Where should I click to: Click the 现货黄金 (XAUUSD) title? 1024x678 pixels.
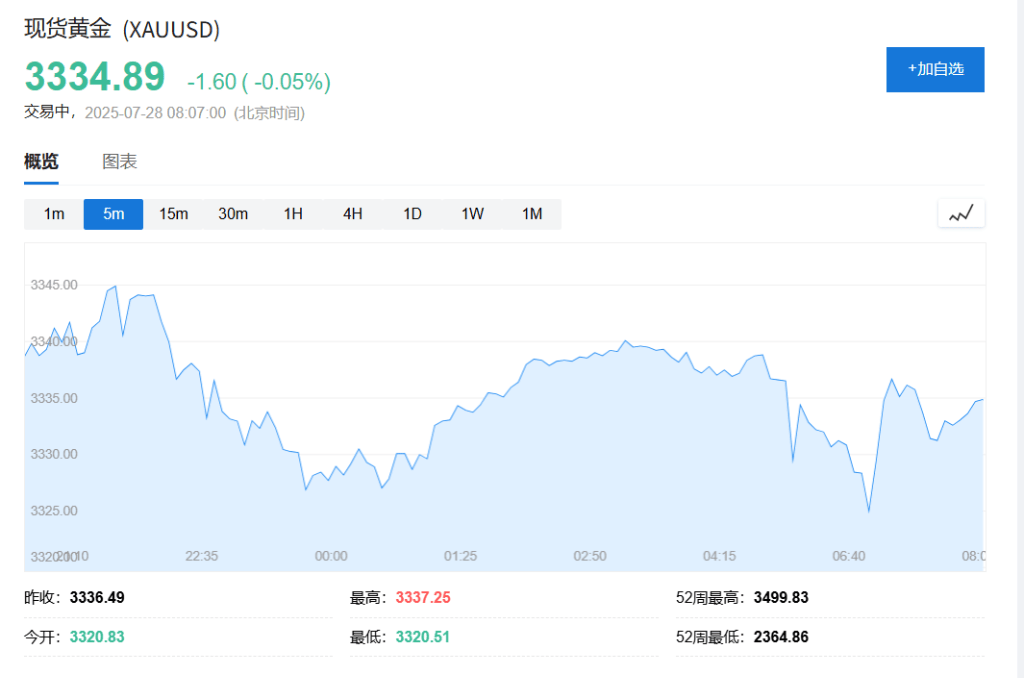tap(122, 29)
